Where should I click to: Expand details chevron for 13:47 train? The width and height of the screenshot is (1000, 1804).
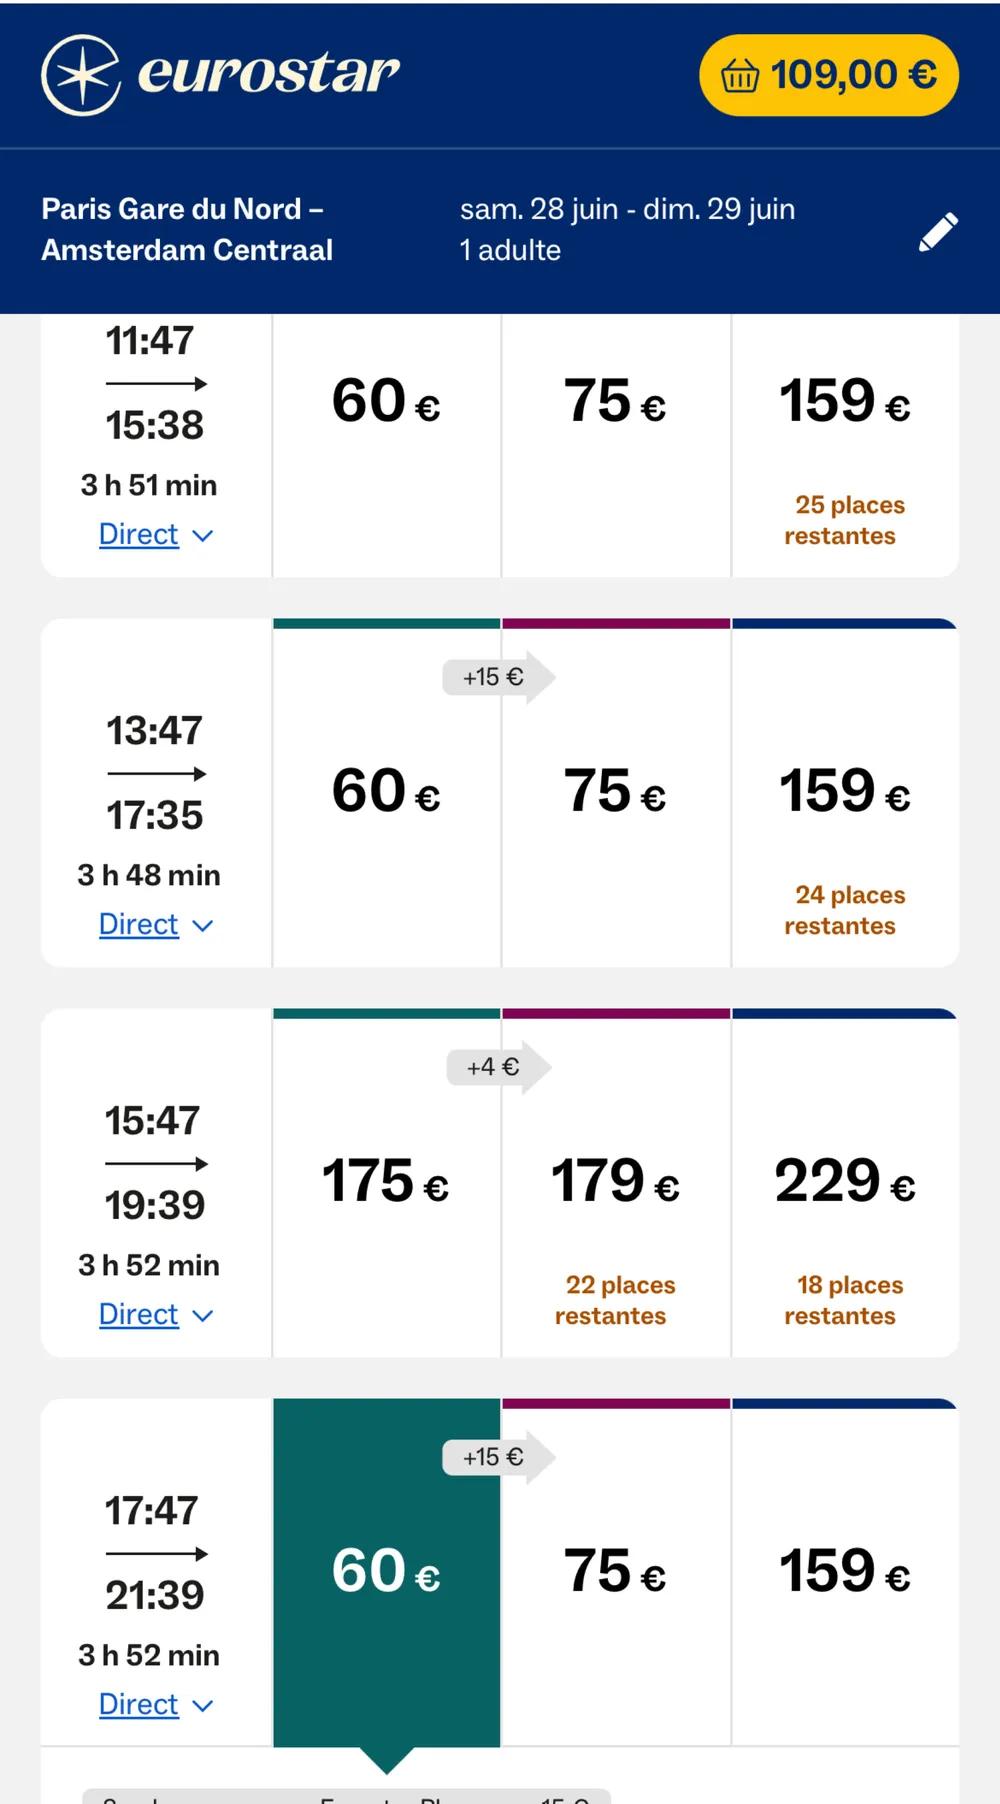203,926
